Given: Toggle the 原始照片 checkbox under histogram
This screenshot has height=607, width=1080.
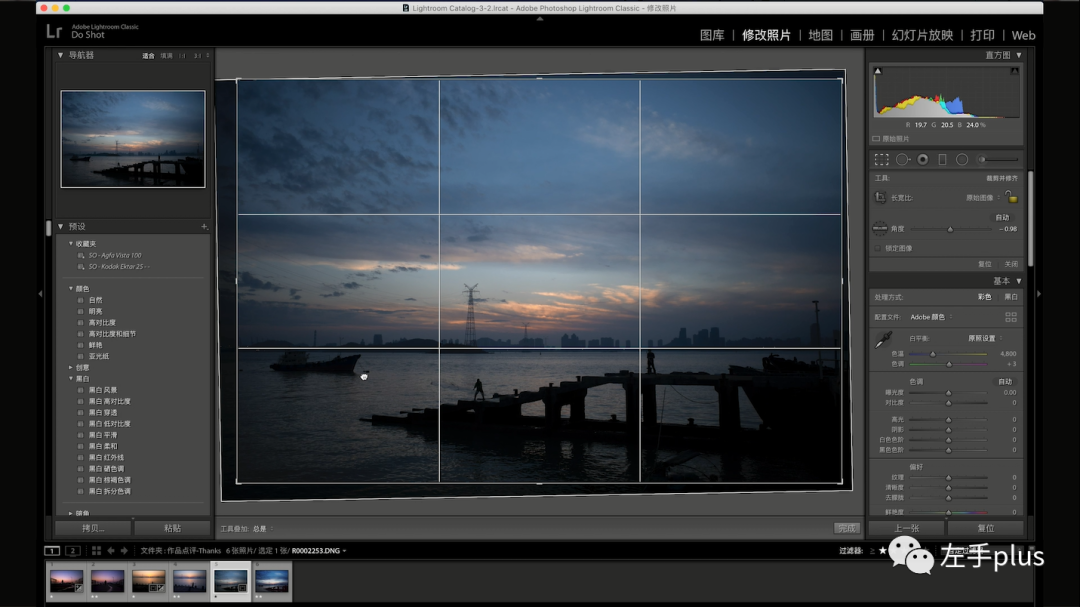Looking at the screenshot, I should (x=876, y=138).
